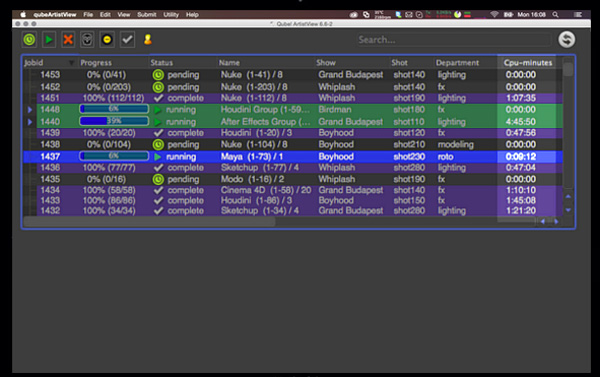Open the Edit menu
600x377 pixels.
pos(105,15)
